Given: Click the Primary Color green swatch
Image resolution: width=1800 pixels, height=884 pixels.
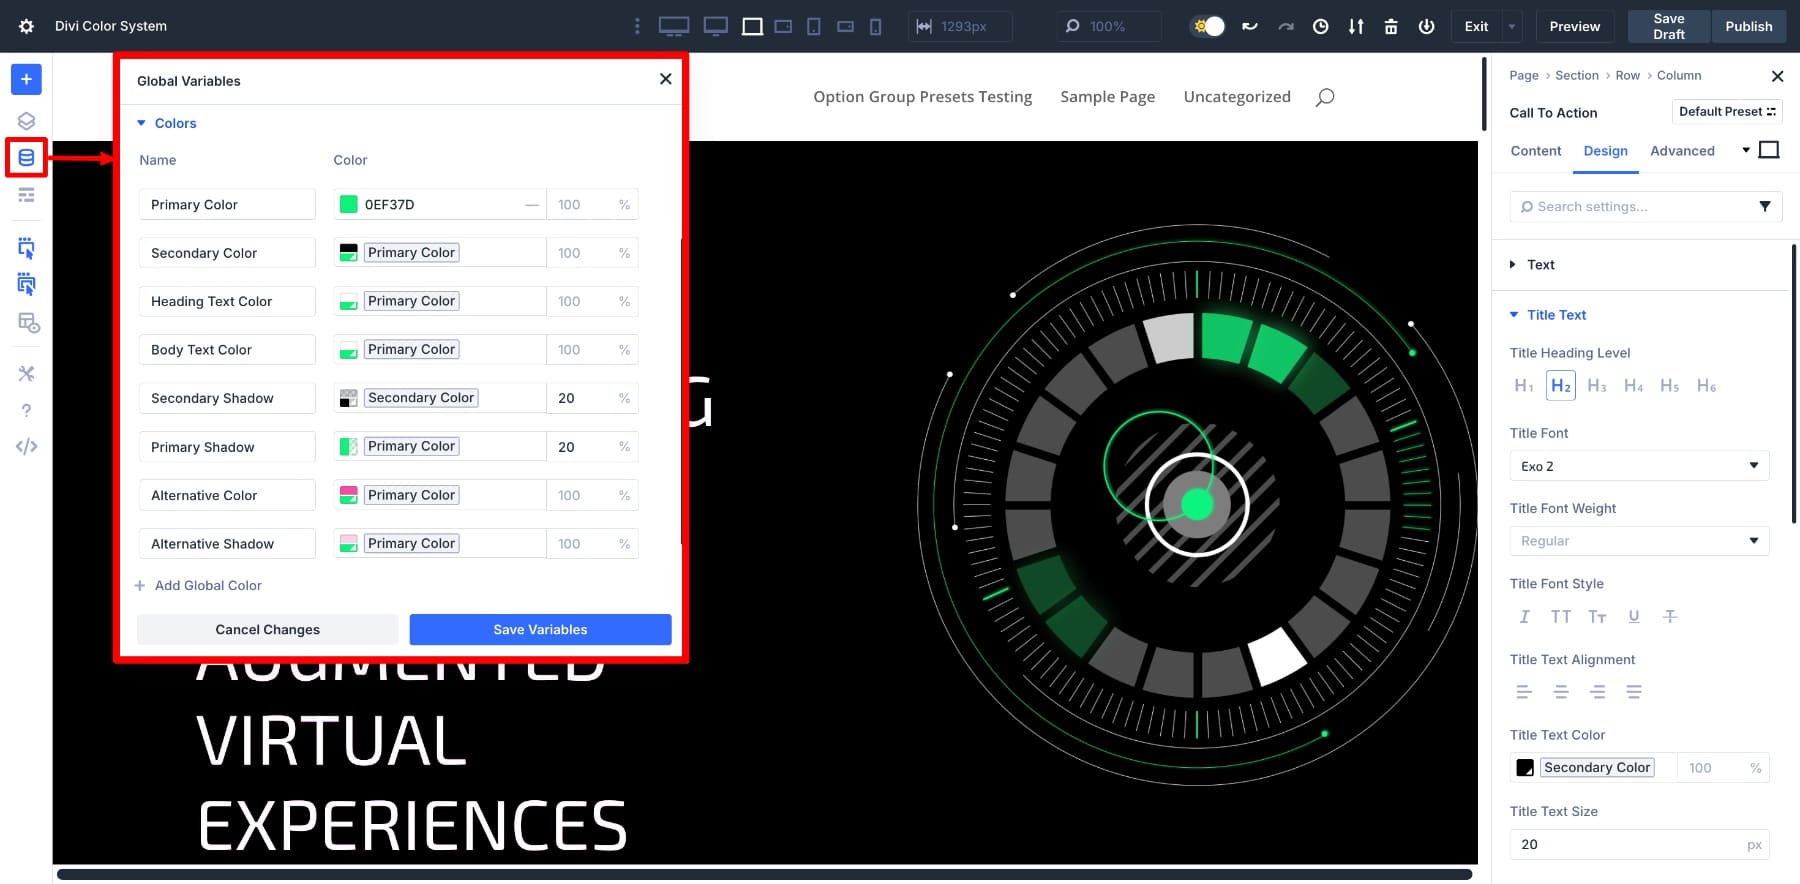Looking at the screenshot, I should pos(349,205).
